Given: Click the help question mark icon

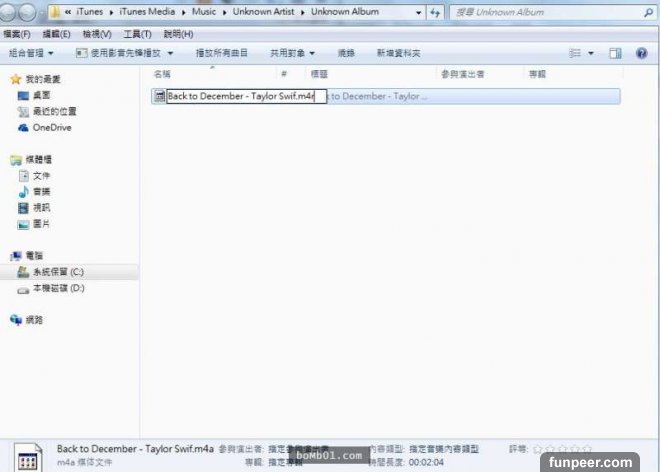Looking at the screenshot, I should tap(641, 53).
